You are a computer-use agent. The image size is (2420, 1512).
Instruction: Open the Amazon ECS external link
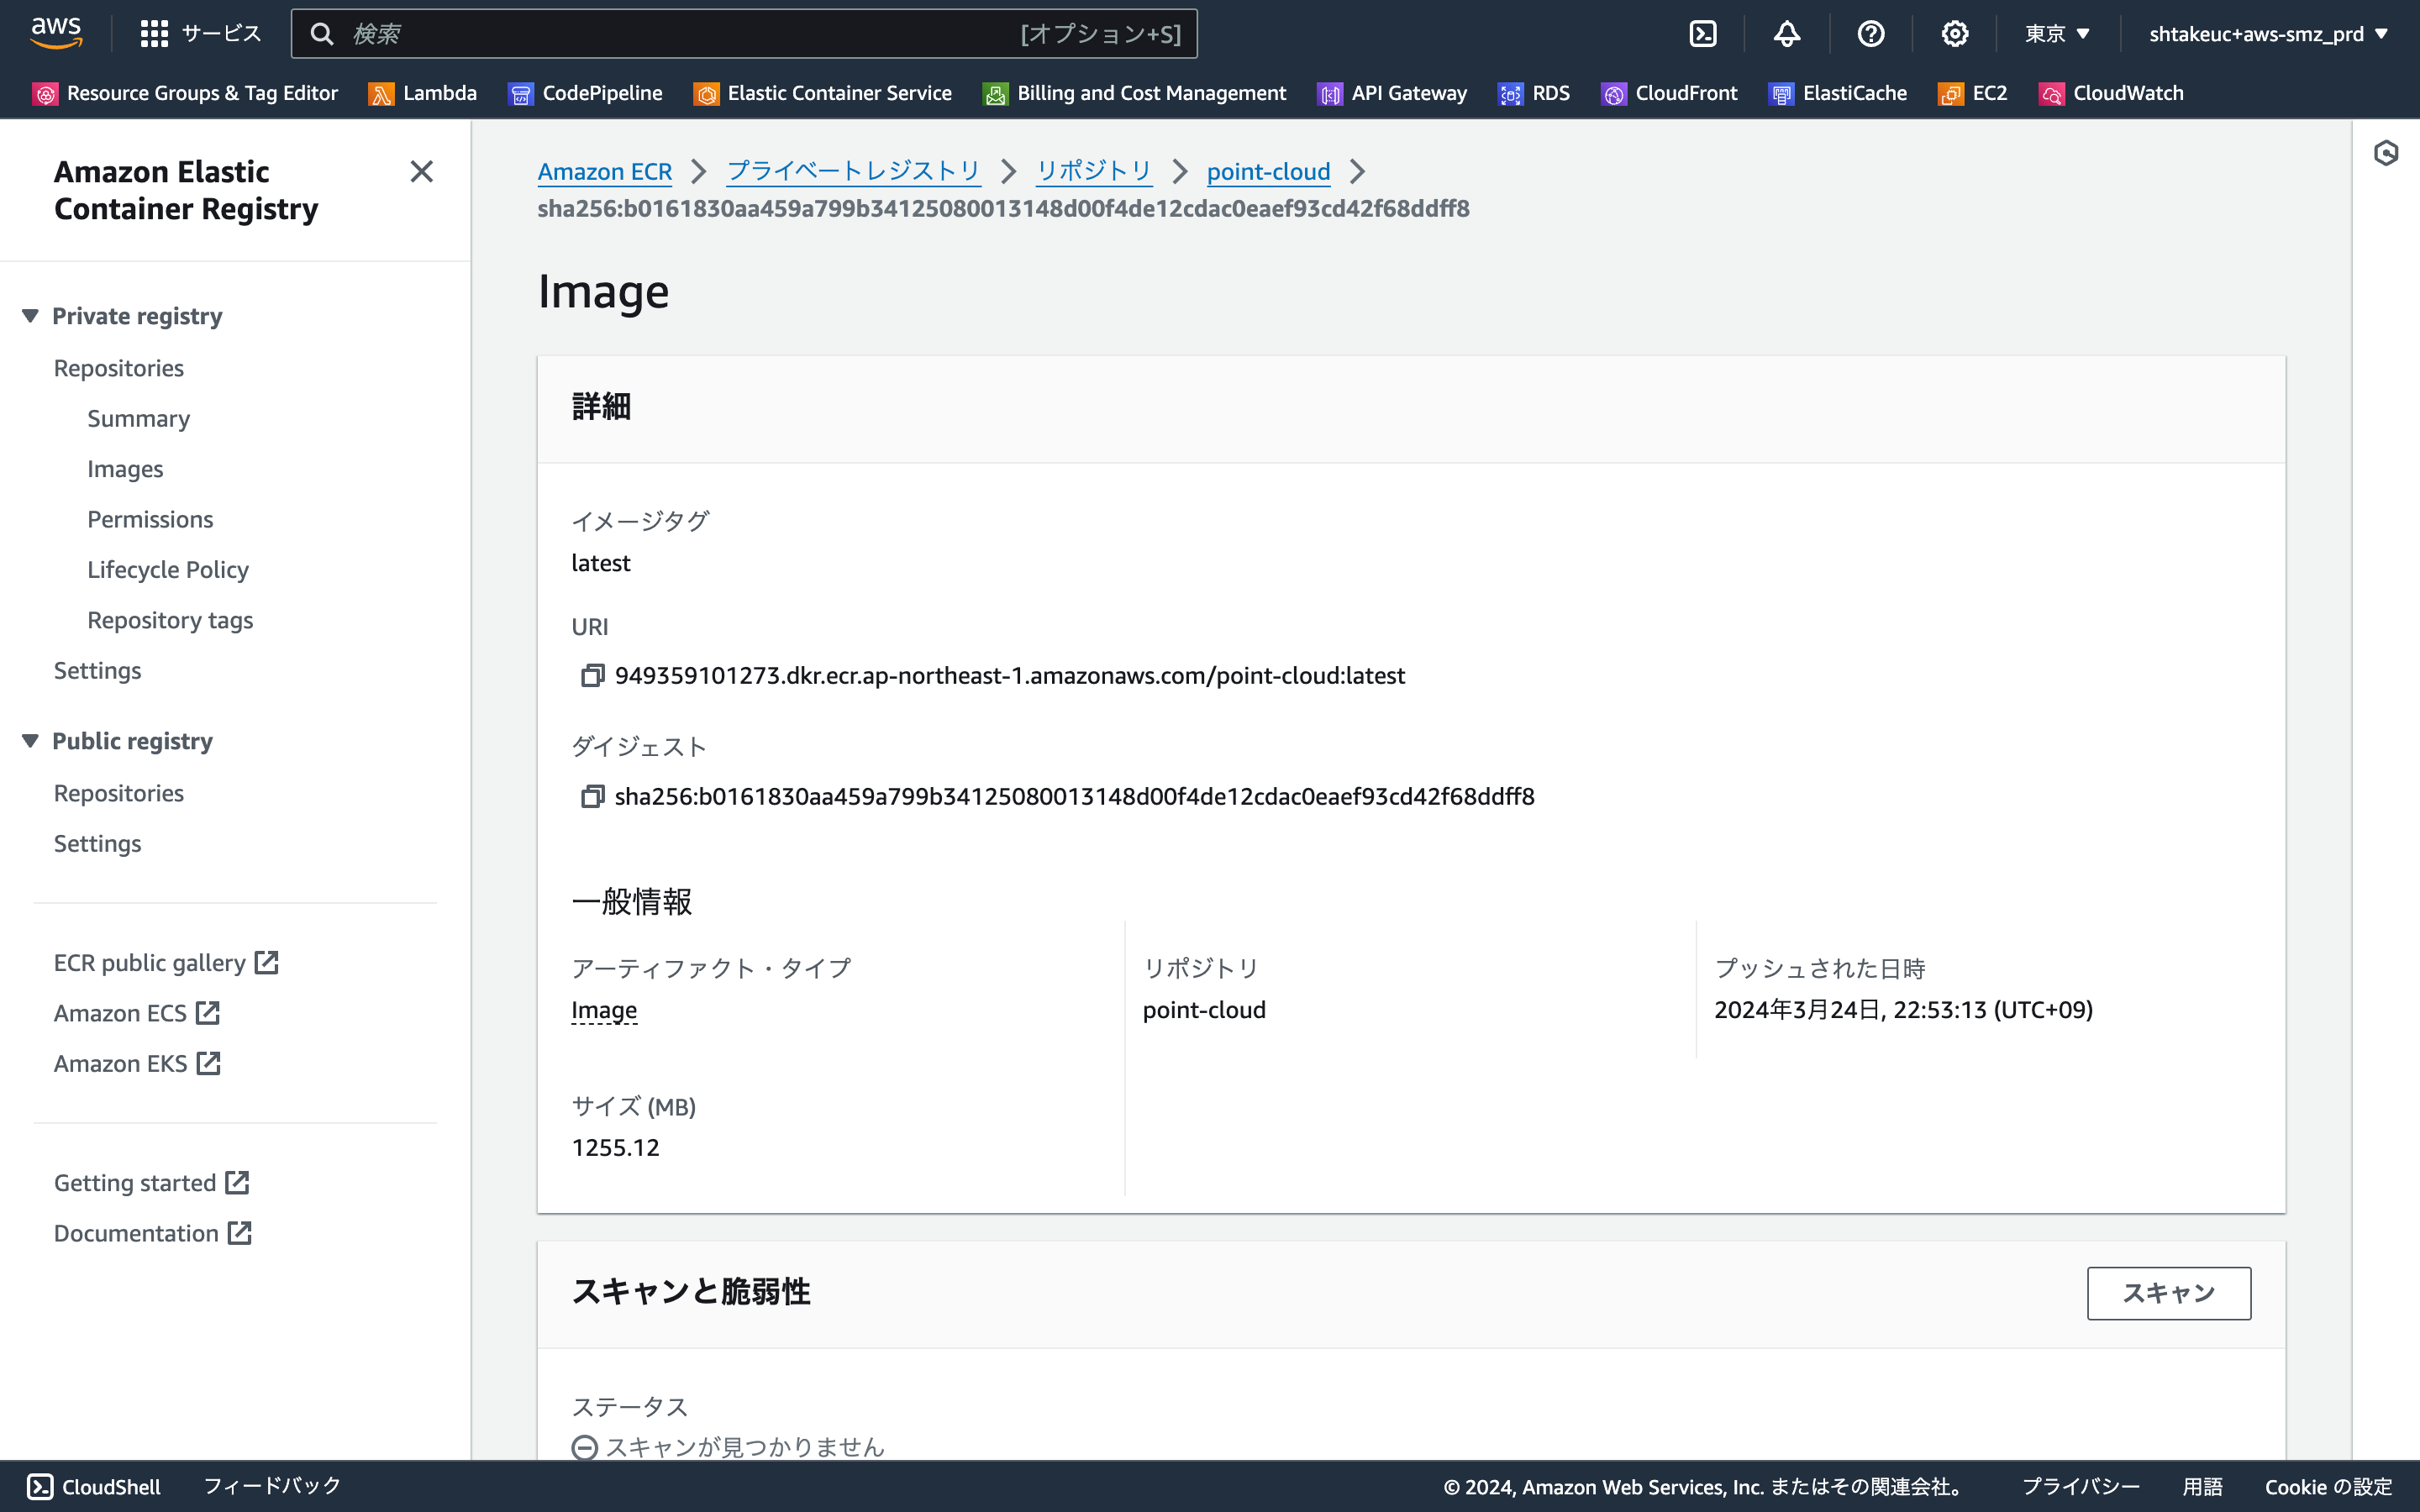coord(137,1013)
